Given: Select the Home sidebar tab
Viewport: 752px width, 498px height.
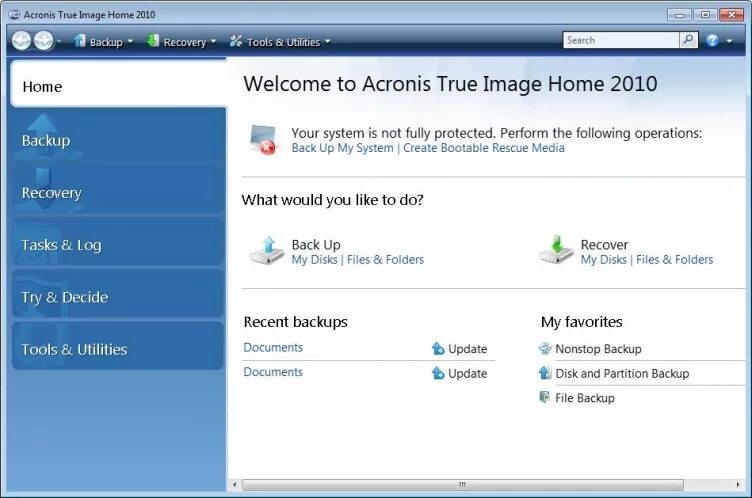Looking at the screenshot, I should (118, 83).
